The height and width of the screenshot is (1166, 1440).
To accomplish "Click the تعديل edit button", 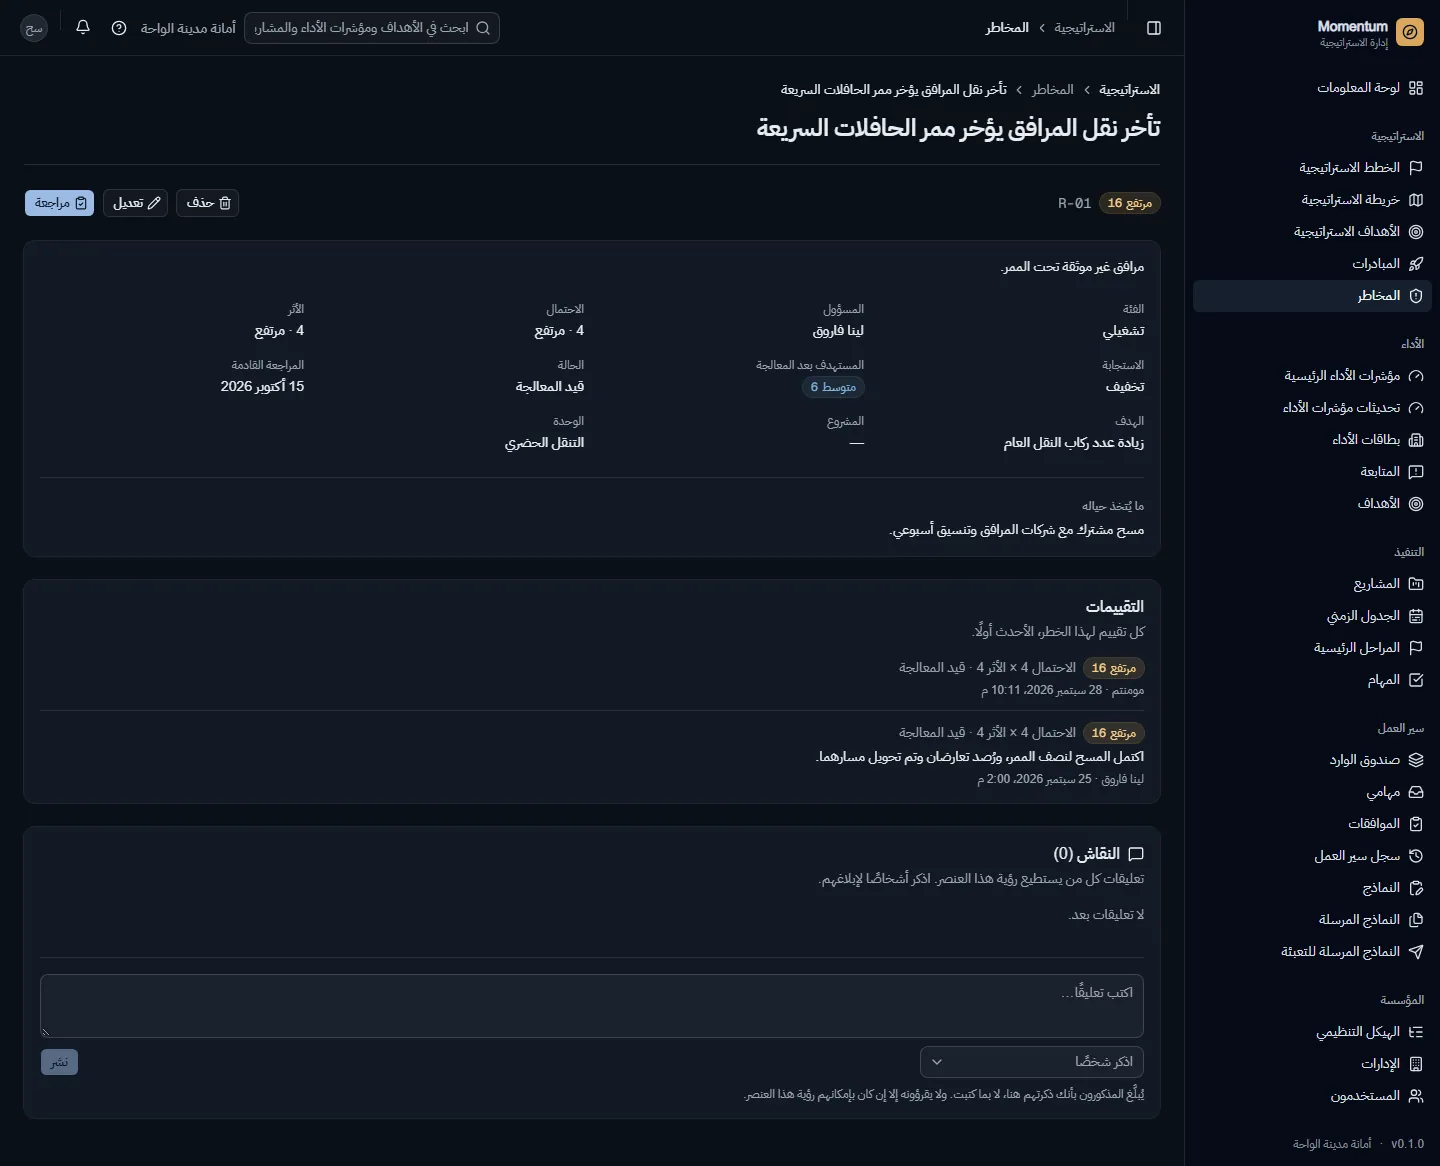I will point(135,203).
